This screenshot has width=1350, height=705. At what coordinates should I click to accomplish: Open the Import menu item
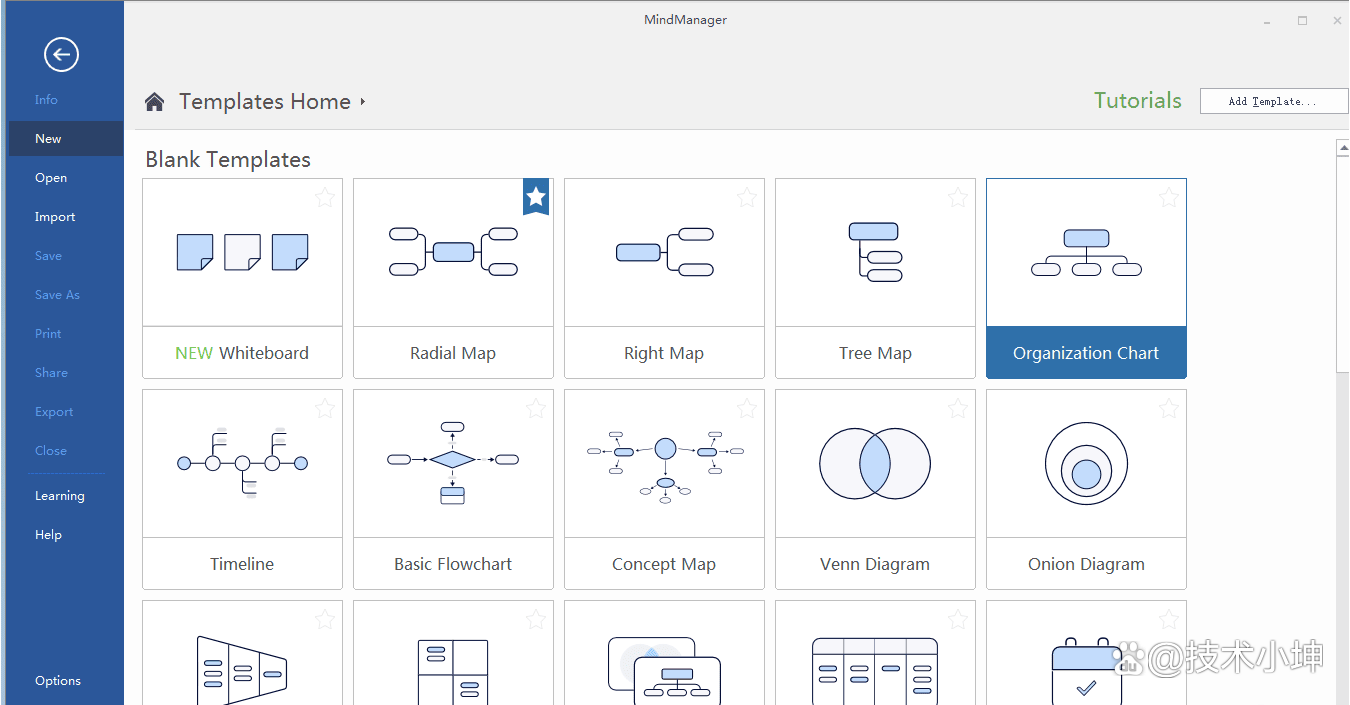[55, 217]
